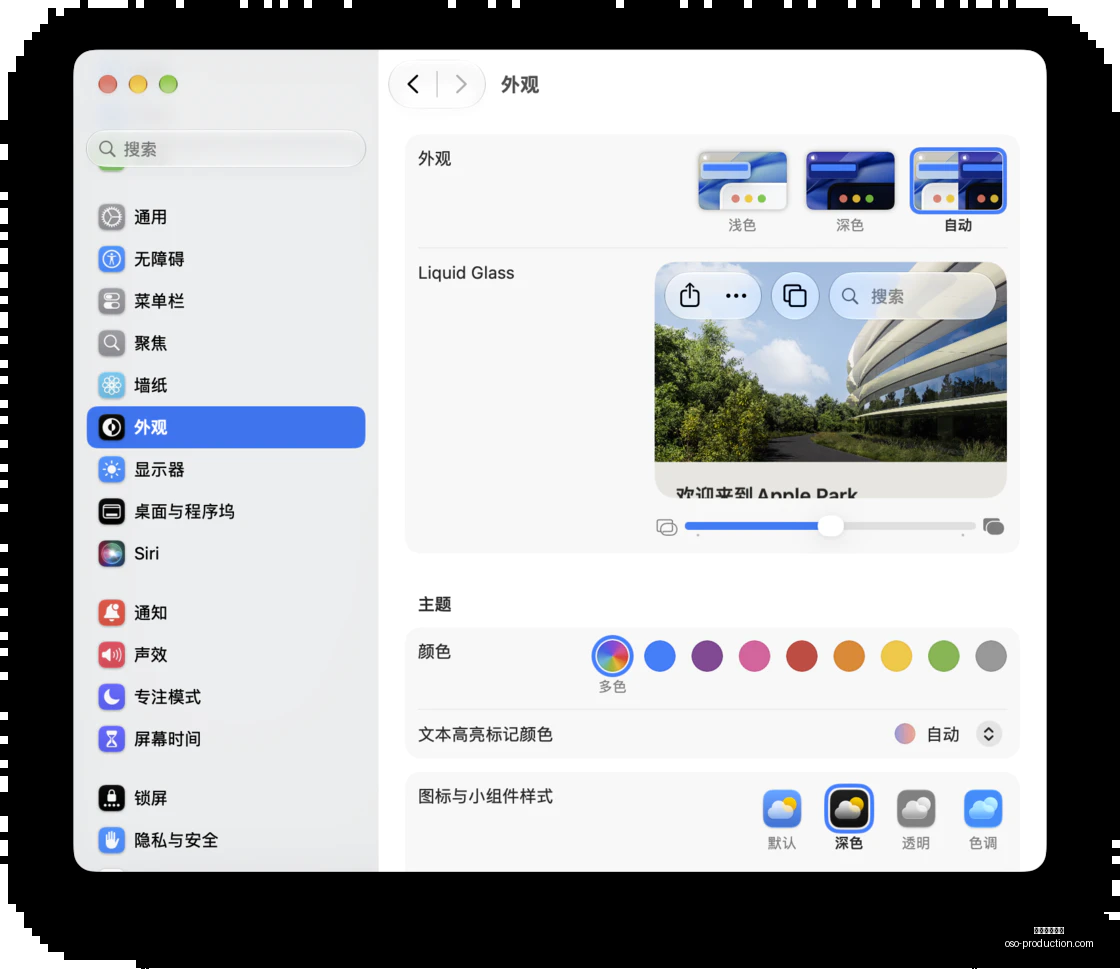Open the 显示器 displays icon
The image size is (1120, 969).
[x=111, y=469]
